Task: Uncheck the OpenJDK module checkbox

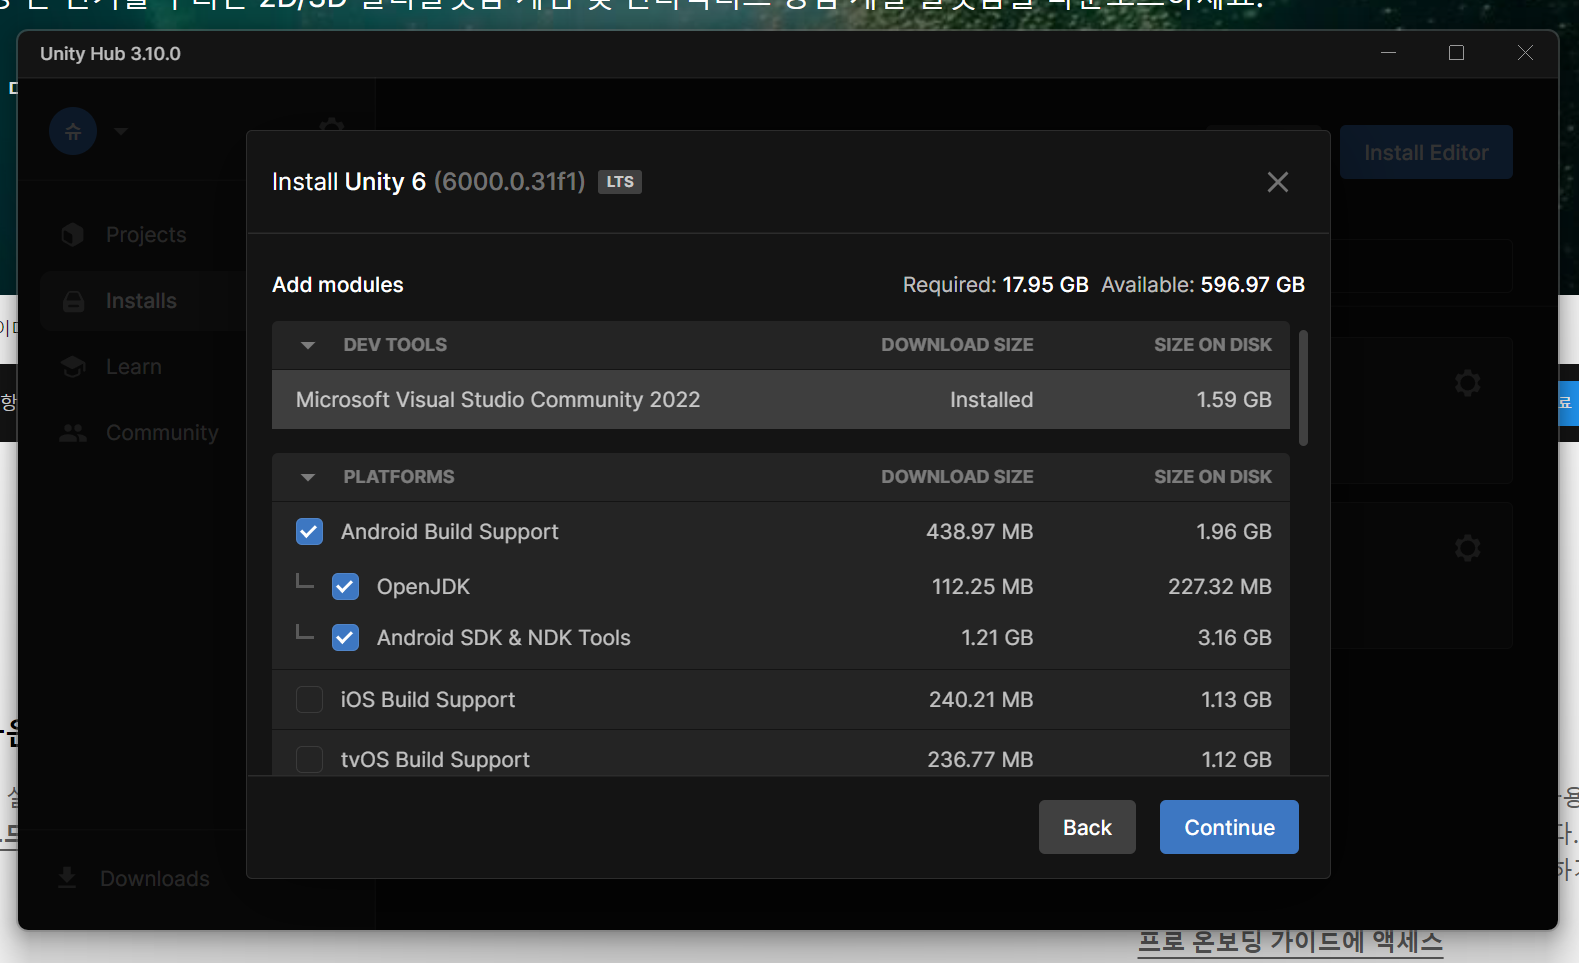Action: (345, 586)
